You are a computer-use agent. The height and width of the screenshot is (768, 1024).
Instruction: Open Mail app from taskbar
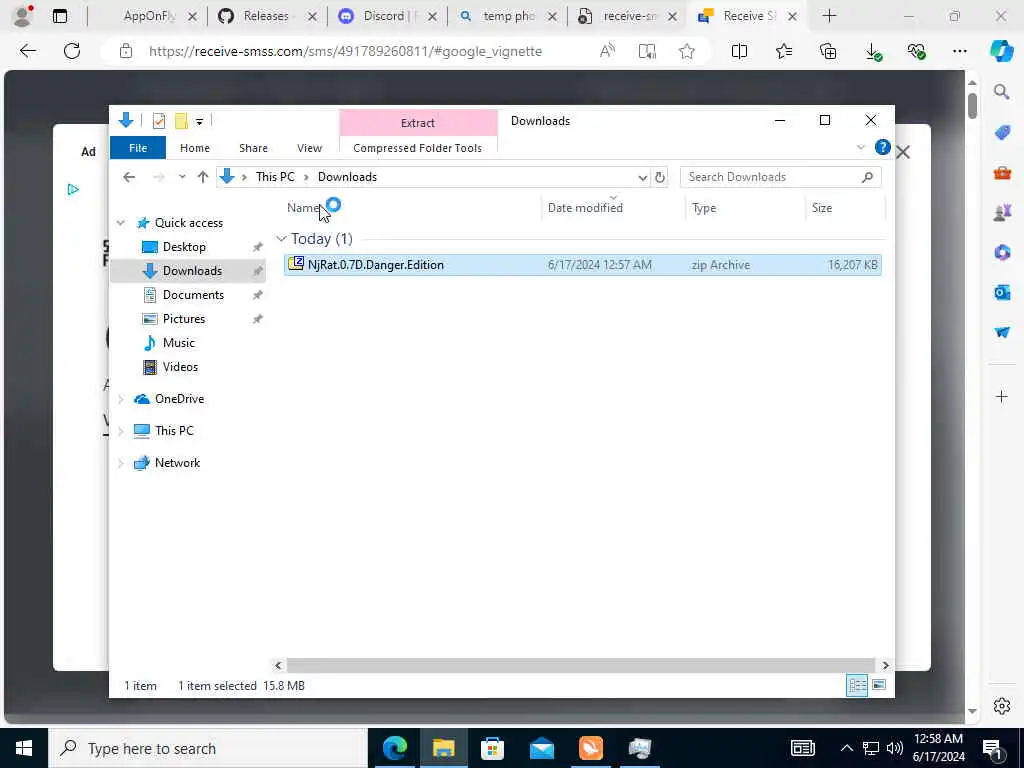point(541,748)
